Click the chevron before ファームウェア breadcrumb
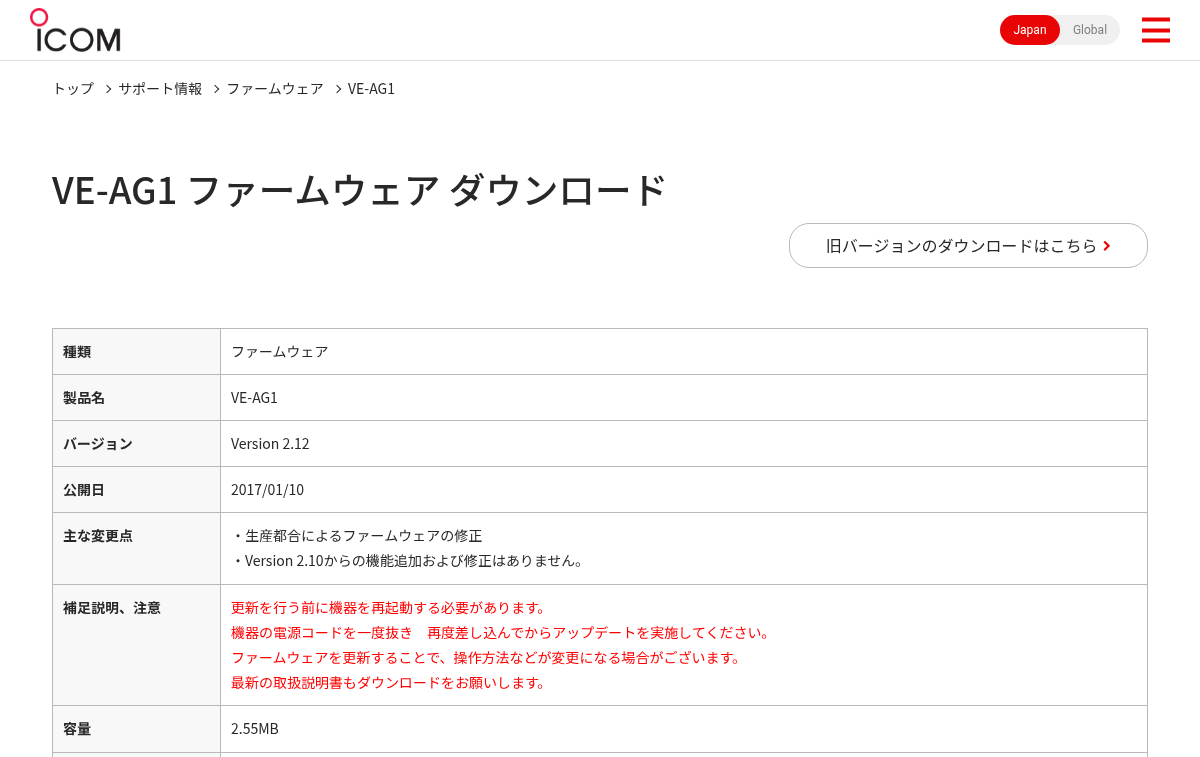Image resolution: width=1200 pixels, height=757 pixels. tap(216, 89)
